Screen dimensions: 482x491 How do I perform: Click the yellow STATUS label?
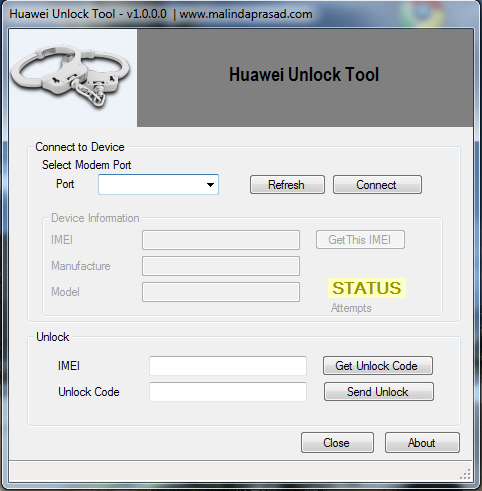click(367, 288)
